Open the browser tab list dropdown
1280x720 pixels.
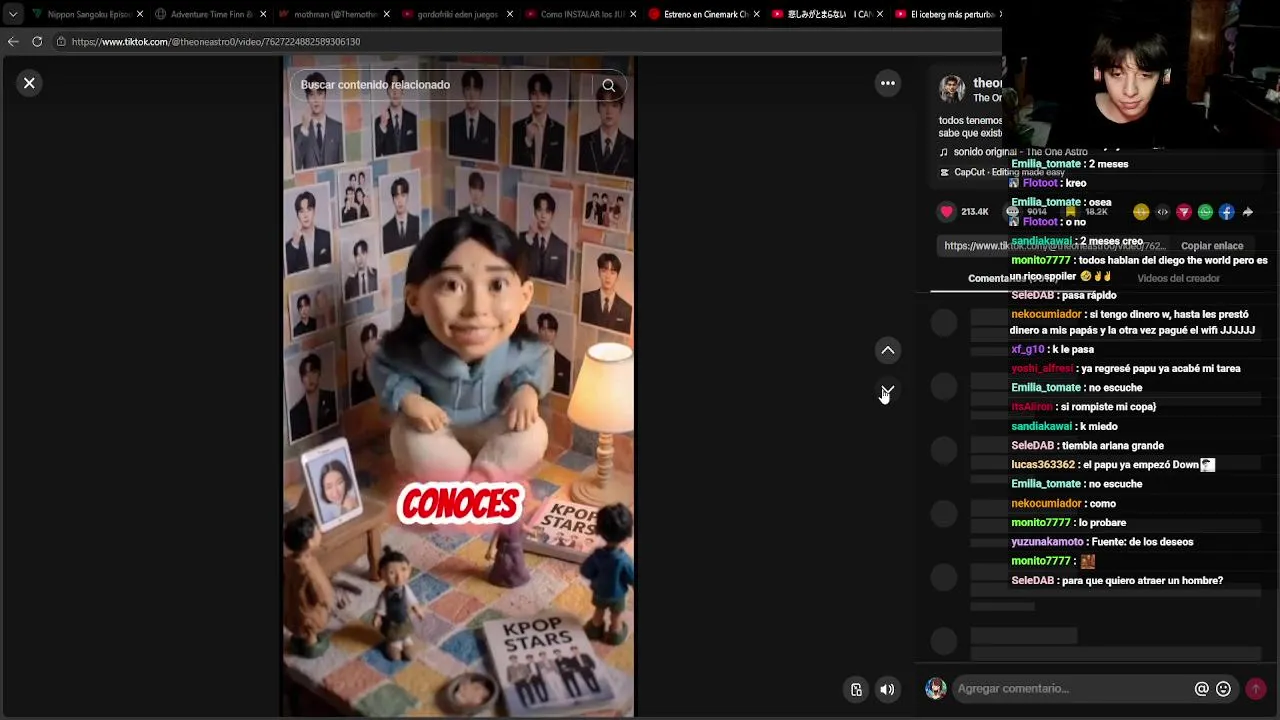point(13,14)
